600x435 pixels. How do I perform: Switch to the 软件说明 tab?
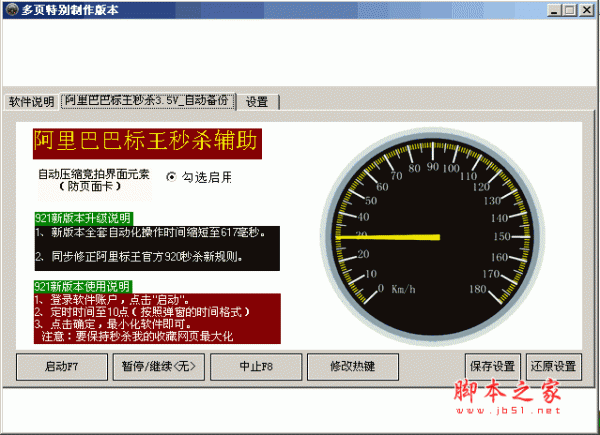tap(31, 102)
